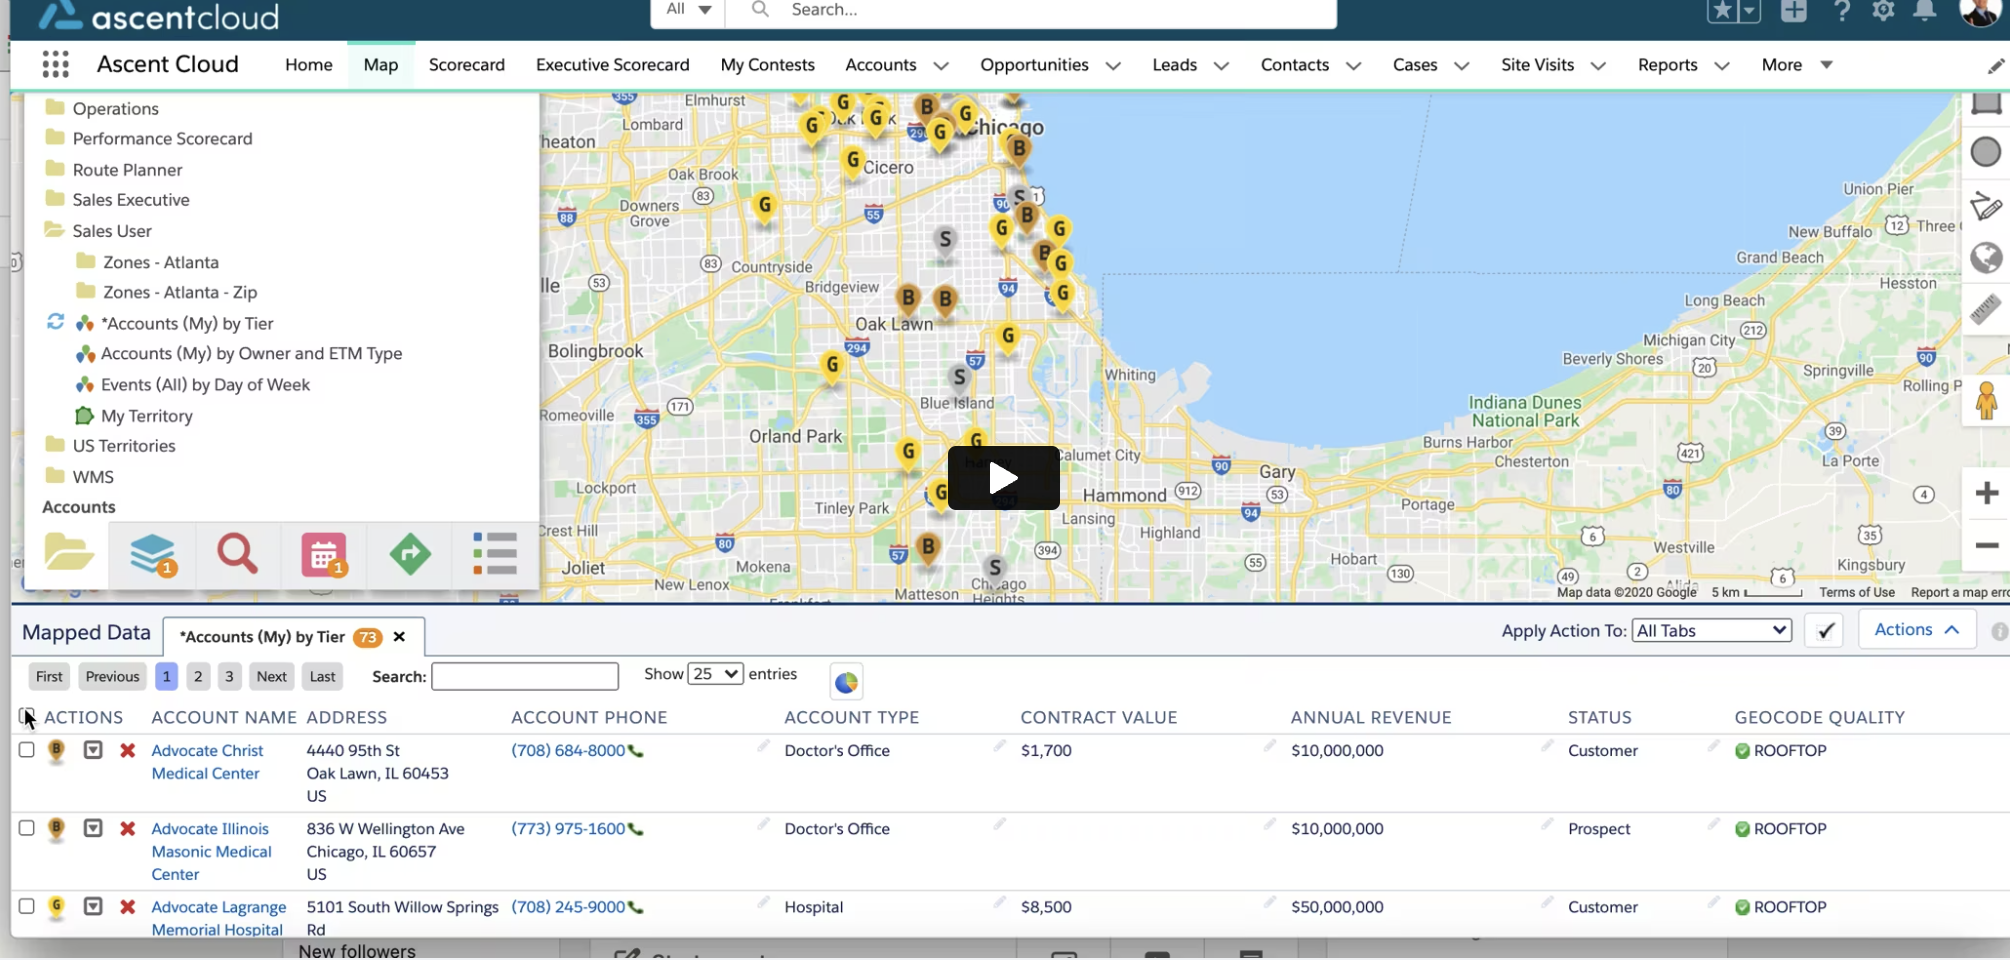Open the Executive Scorecard tab
2010x960 pixels.
pos(613,65)
